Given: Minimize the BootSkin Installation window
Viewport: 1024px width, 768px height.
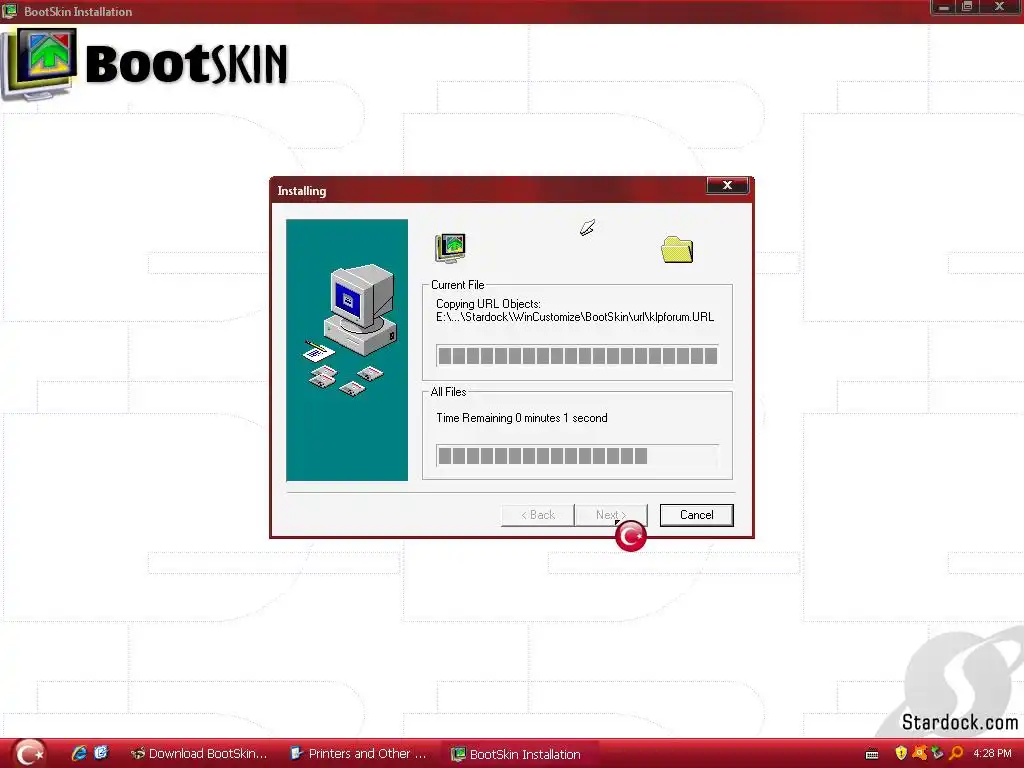Looking at the screenshot, I should tap(943, 7).
